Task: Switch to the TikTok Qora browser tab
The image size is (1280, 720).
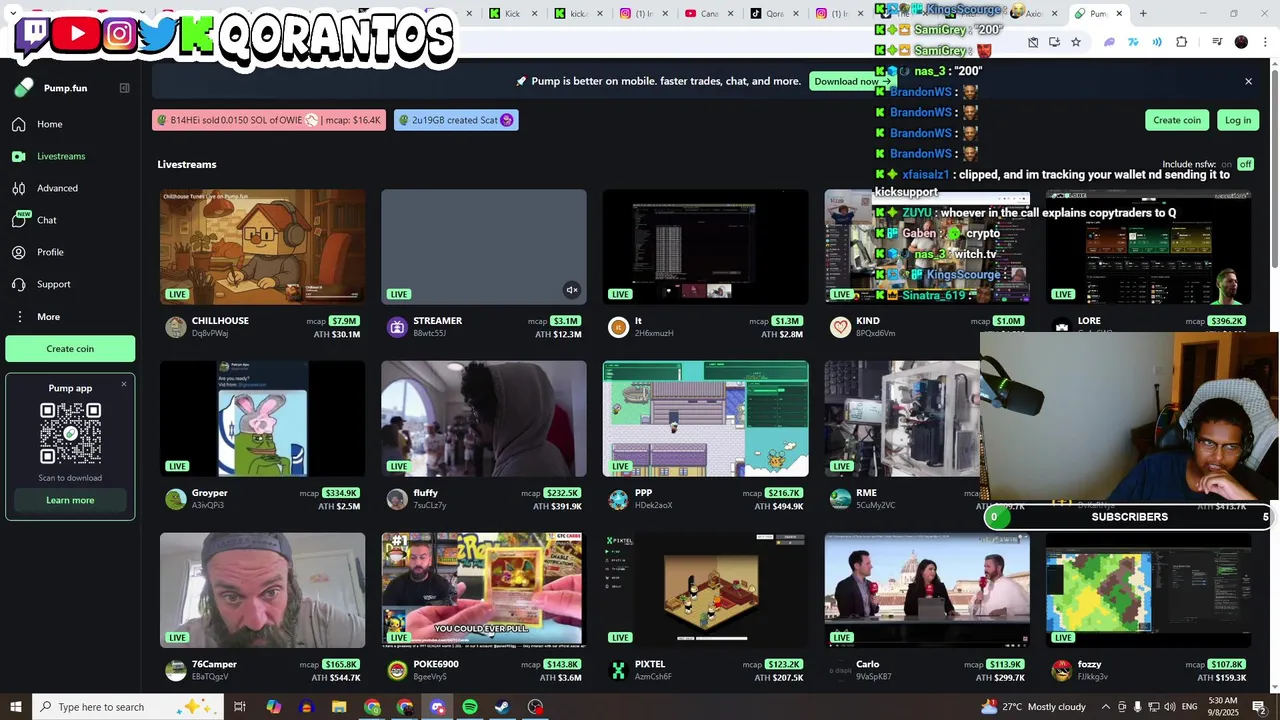Action: click(x=775, y=14)
